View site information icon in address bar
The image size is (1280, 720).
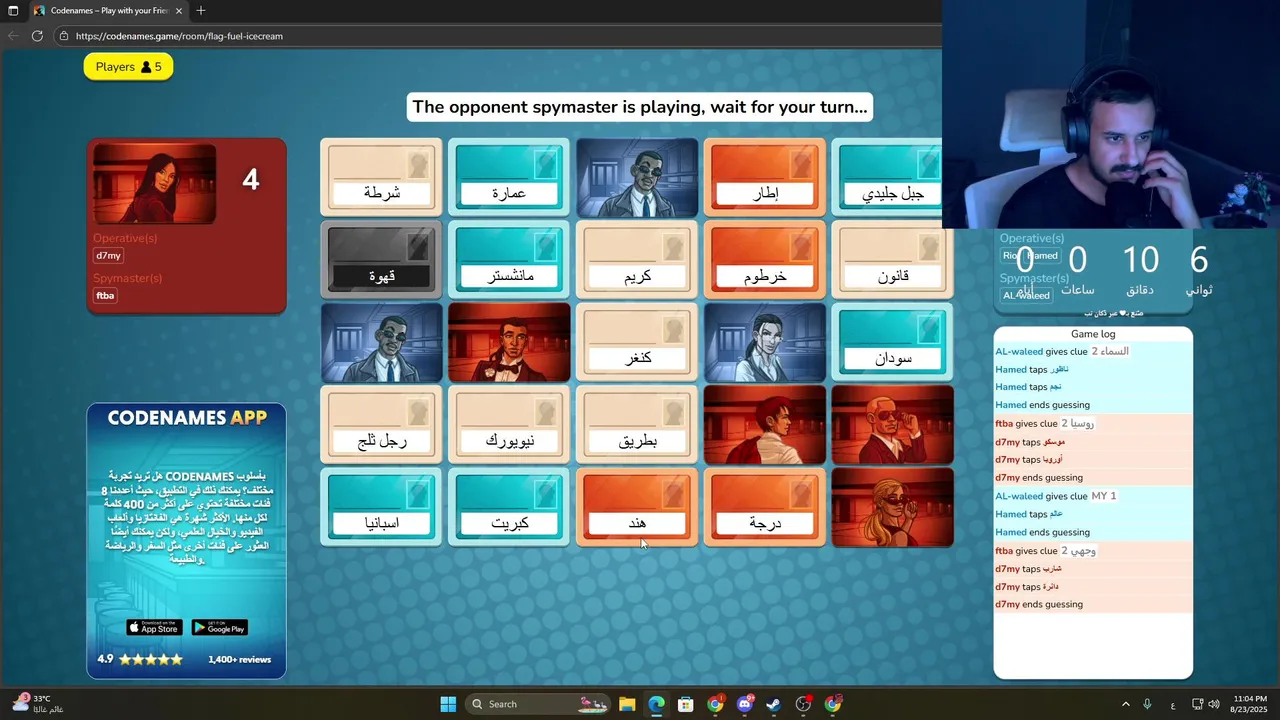(64, 36)
